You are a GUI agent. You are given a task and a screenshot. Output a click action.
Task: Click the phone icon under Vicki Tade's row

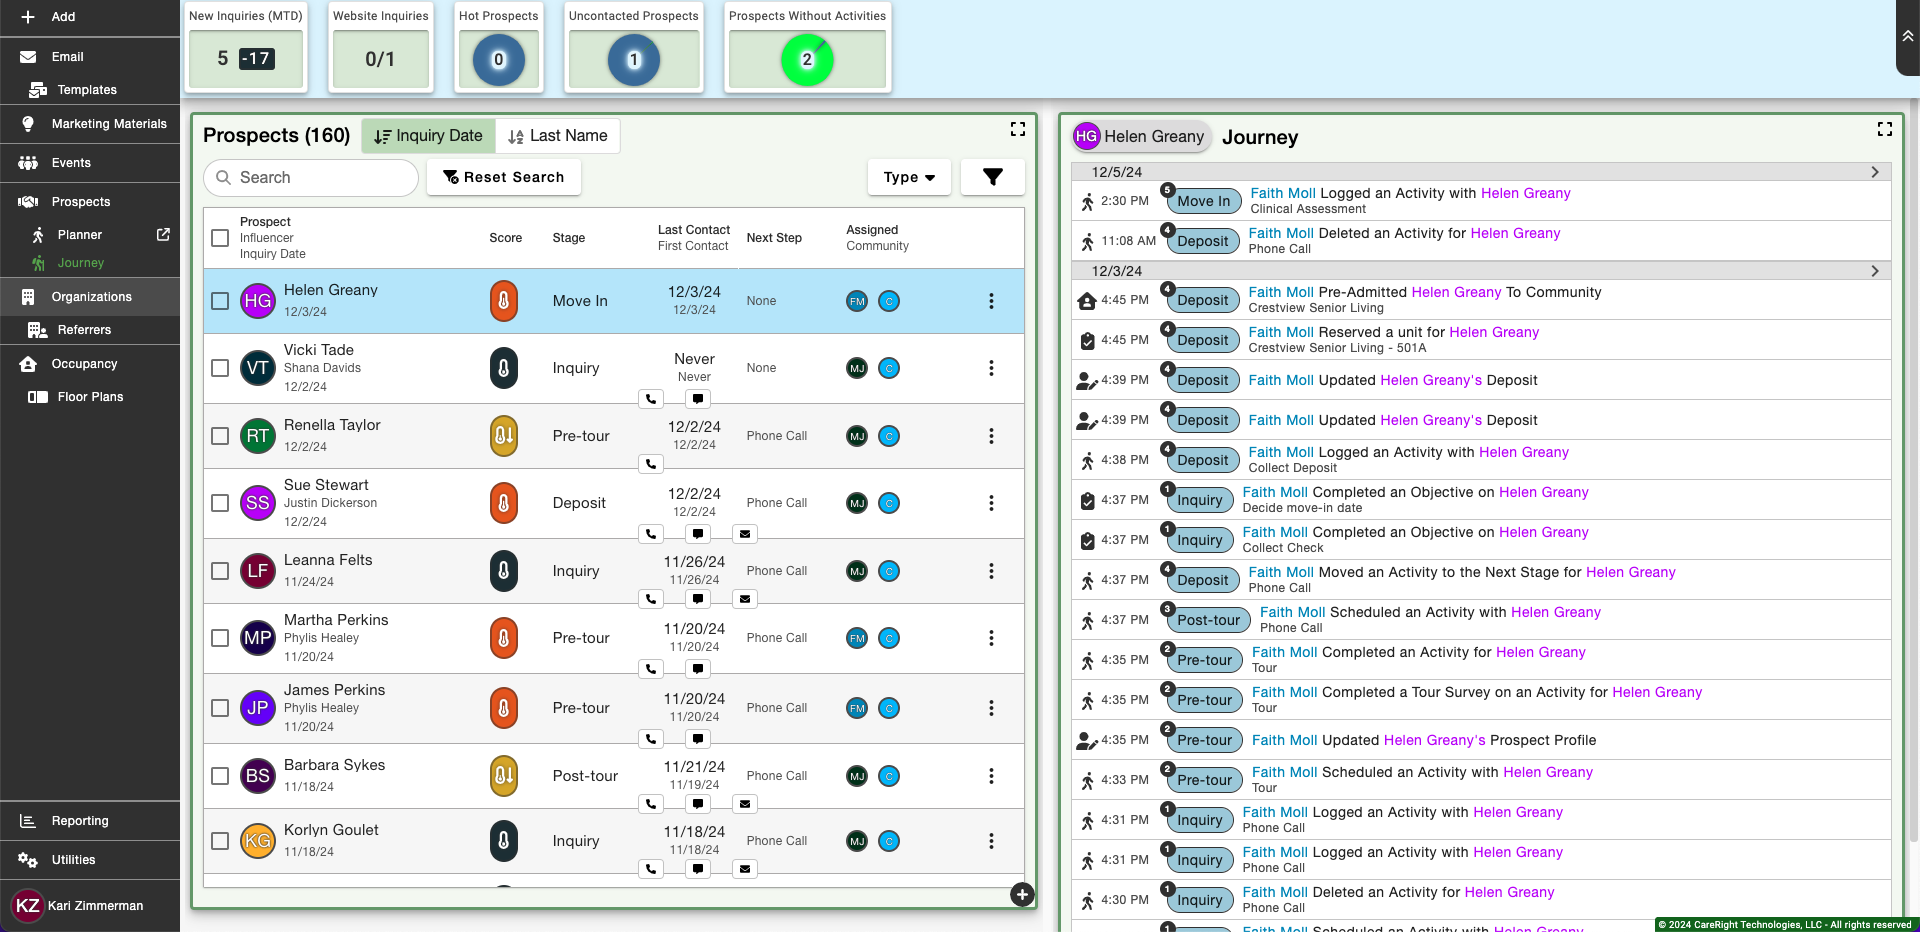point(651,399)
